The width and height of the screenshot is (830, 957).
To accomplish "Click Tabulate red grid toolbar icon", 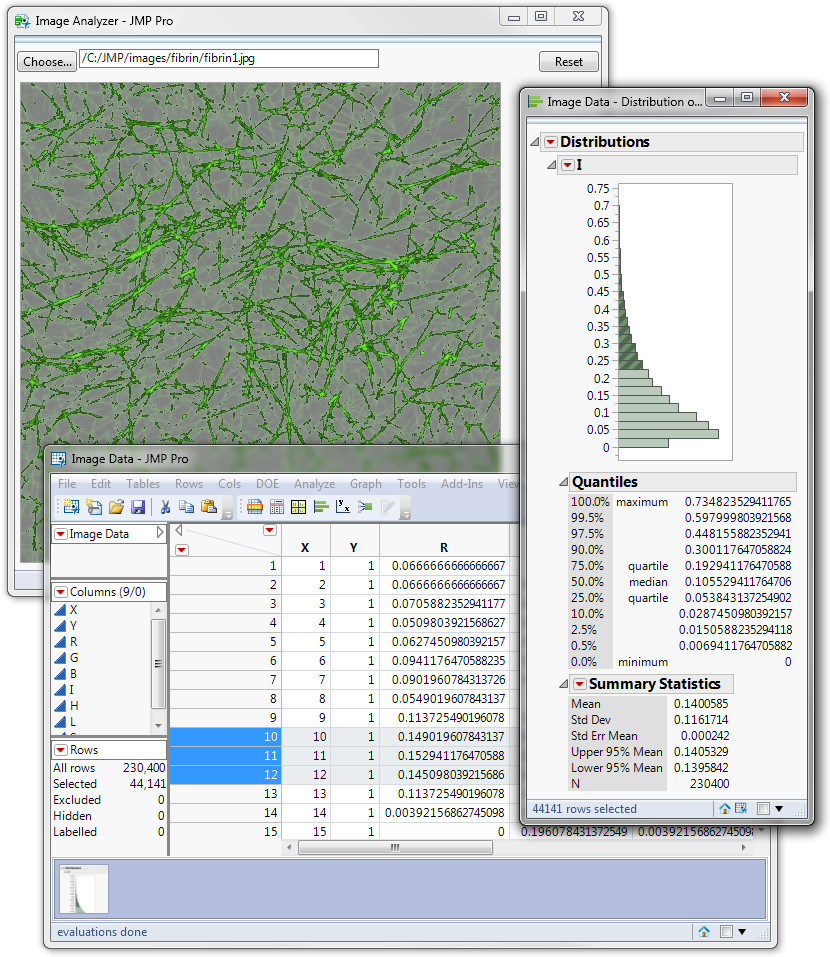I will pos(254,507).
